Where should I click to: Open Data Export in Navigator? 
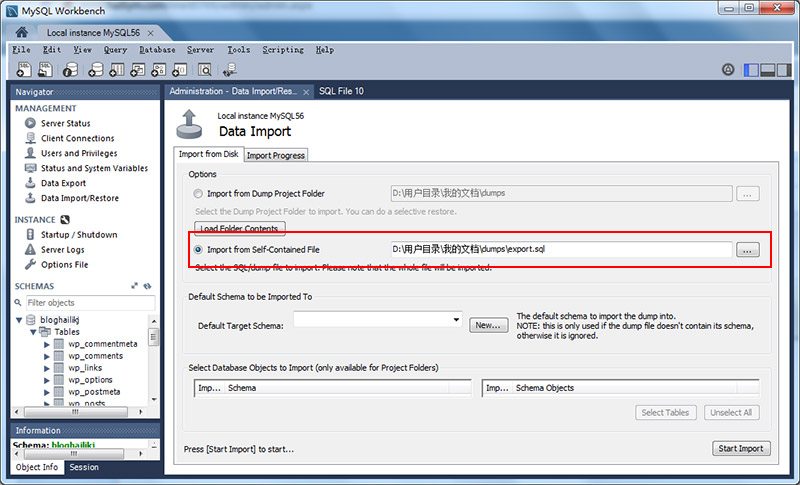tap(63, 183)
